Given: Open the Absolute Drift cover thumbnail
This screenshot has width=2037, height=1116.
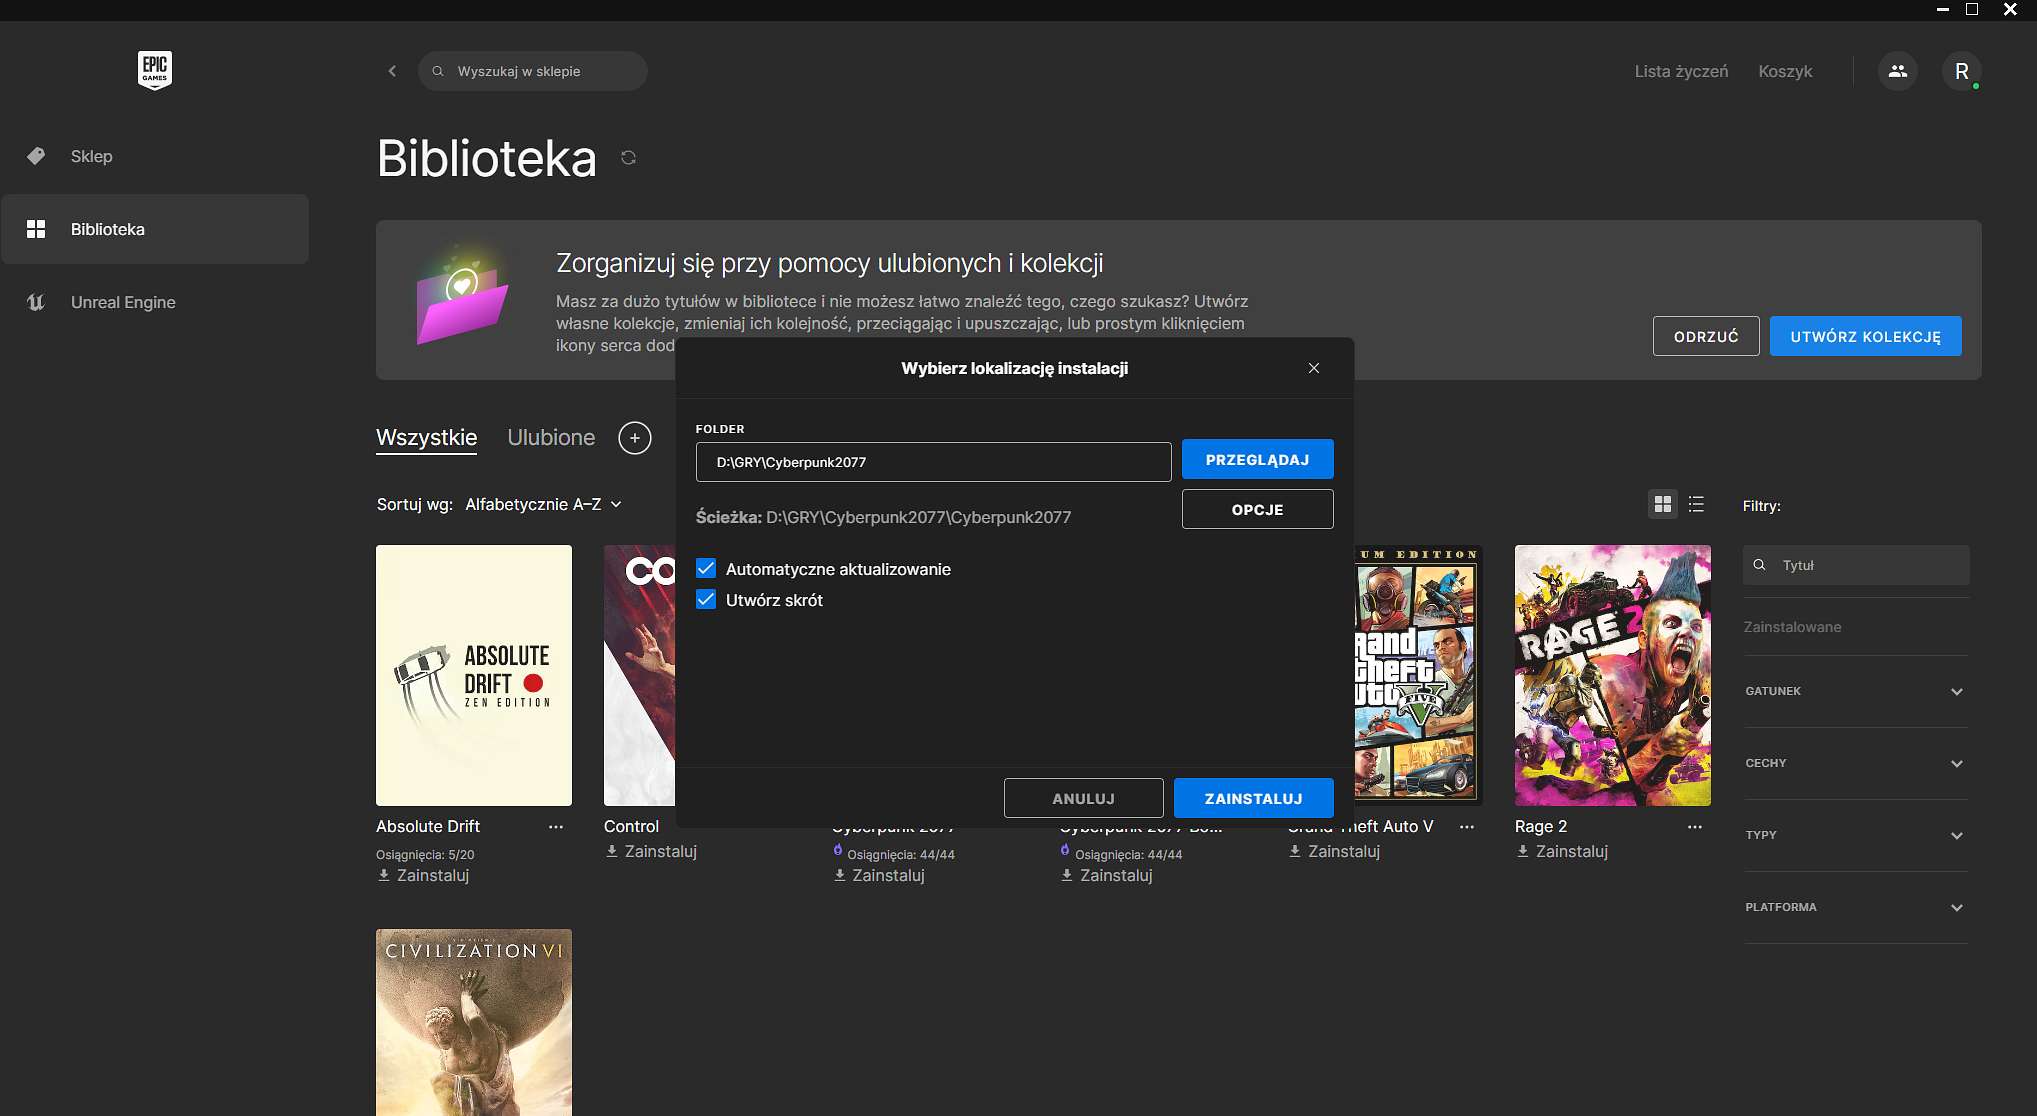Looking at the screenshot, I should coord(474,675).
